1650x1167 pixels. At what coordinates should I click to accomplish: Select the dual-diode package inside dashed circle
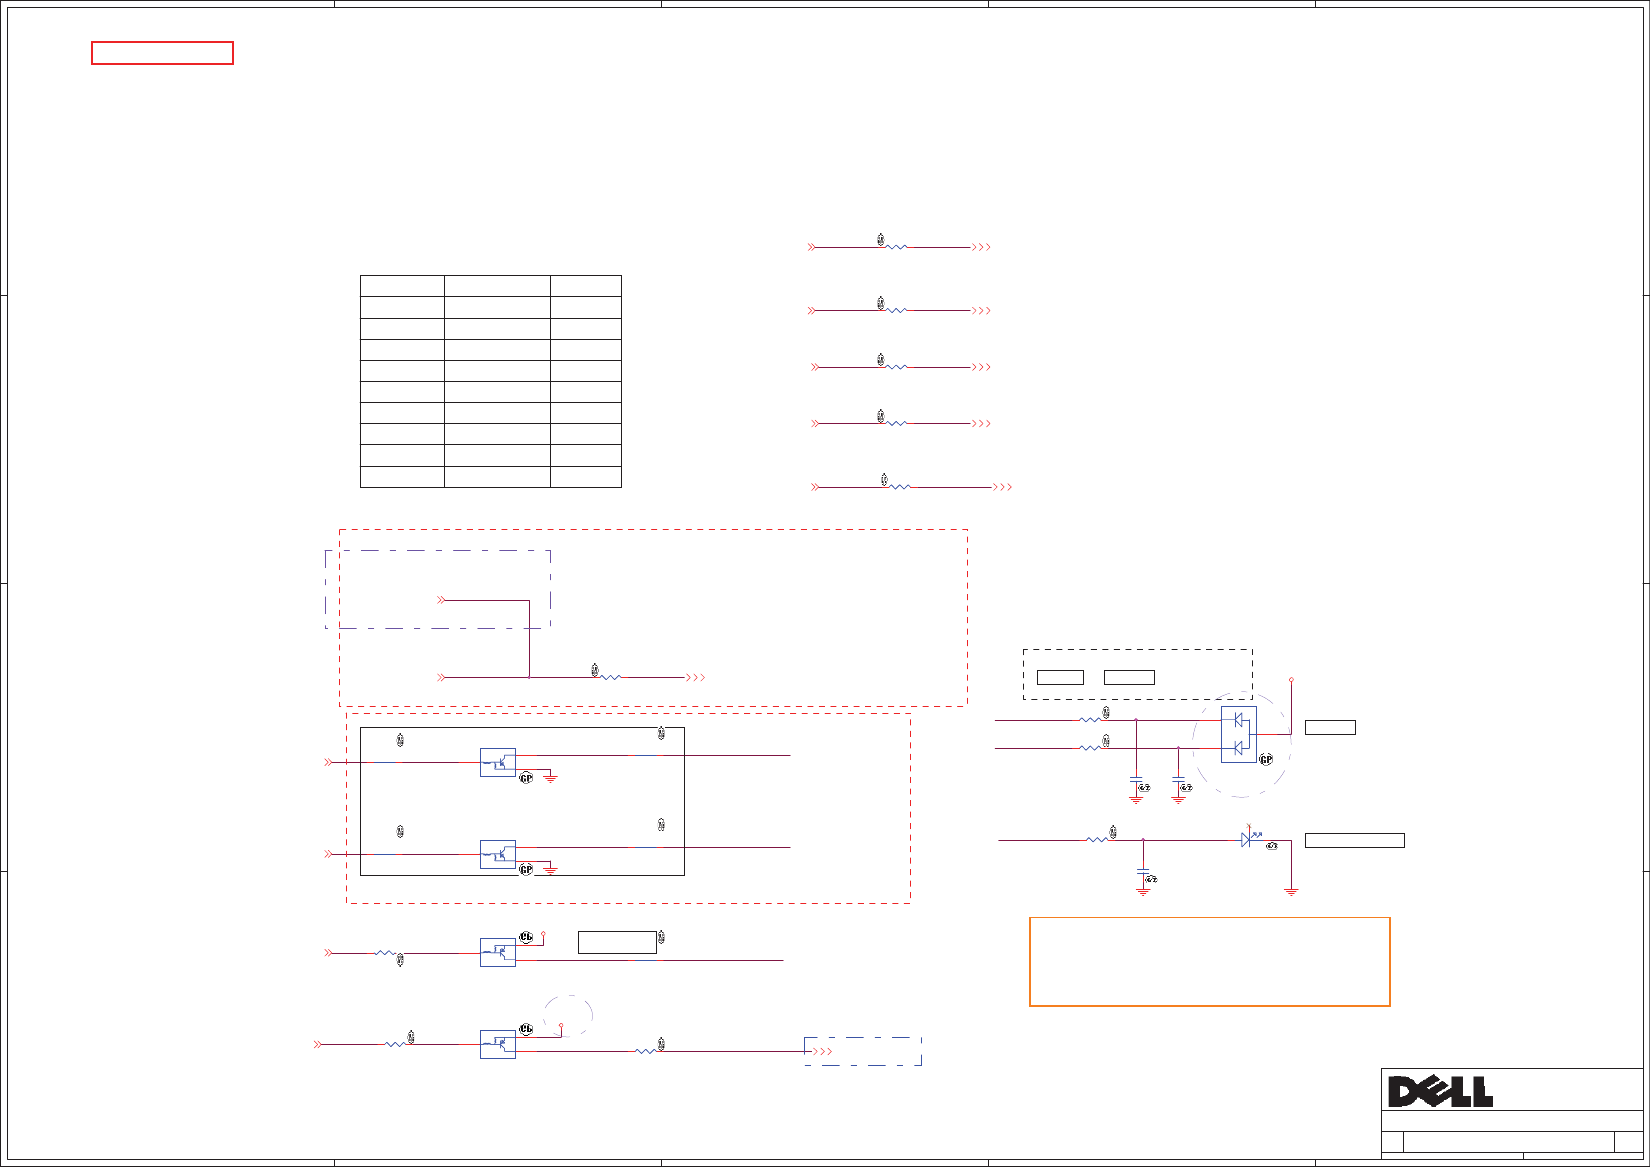(1239, 734)
